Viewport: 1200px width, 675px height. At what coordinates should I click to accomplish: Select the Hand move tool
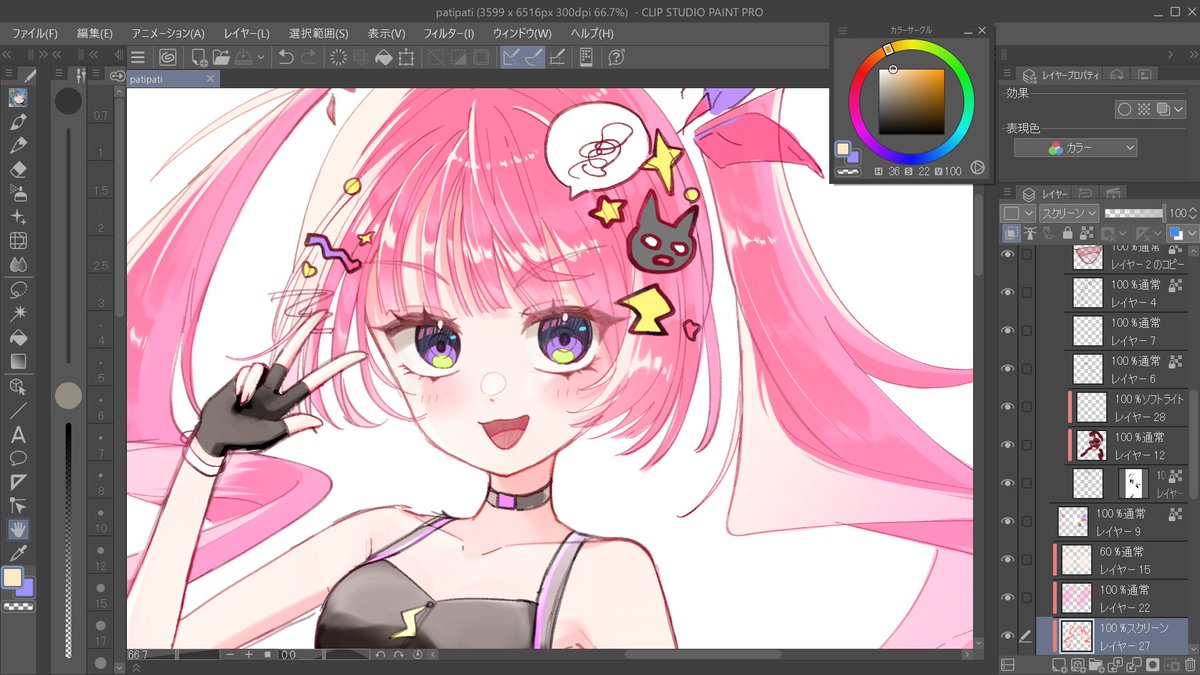[18, 530]
